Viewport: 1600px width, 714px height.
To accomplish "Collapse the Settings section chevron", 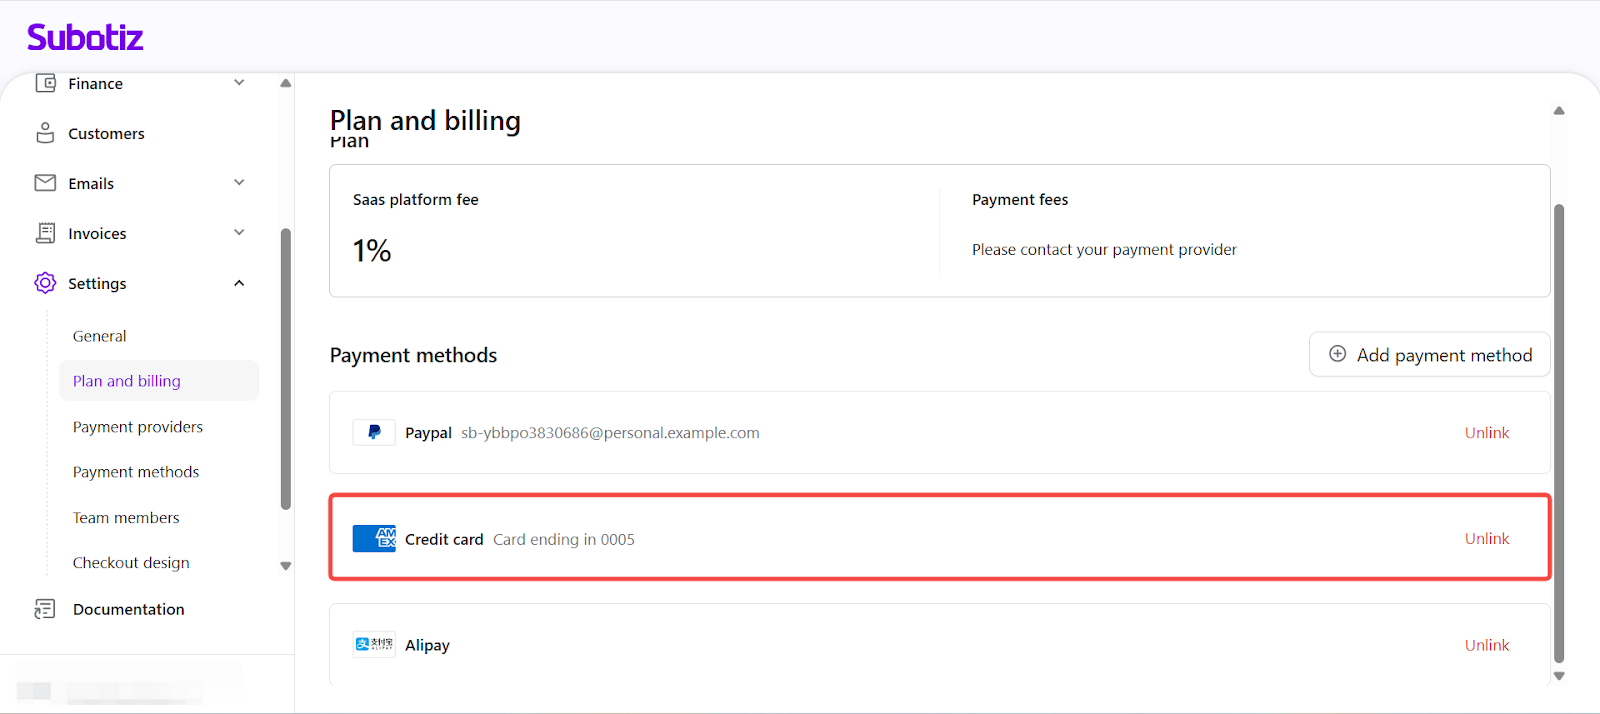I will click(239, 283).
